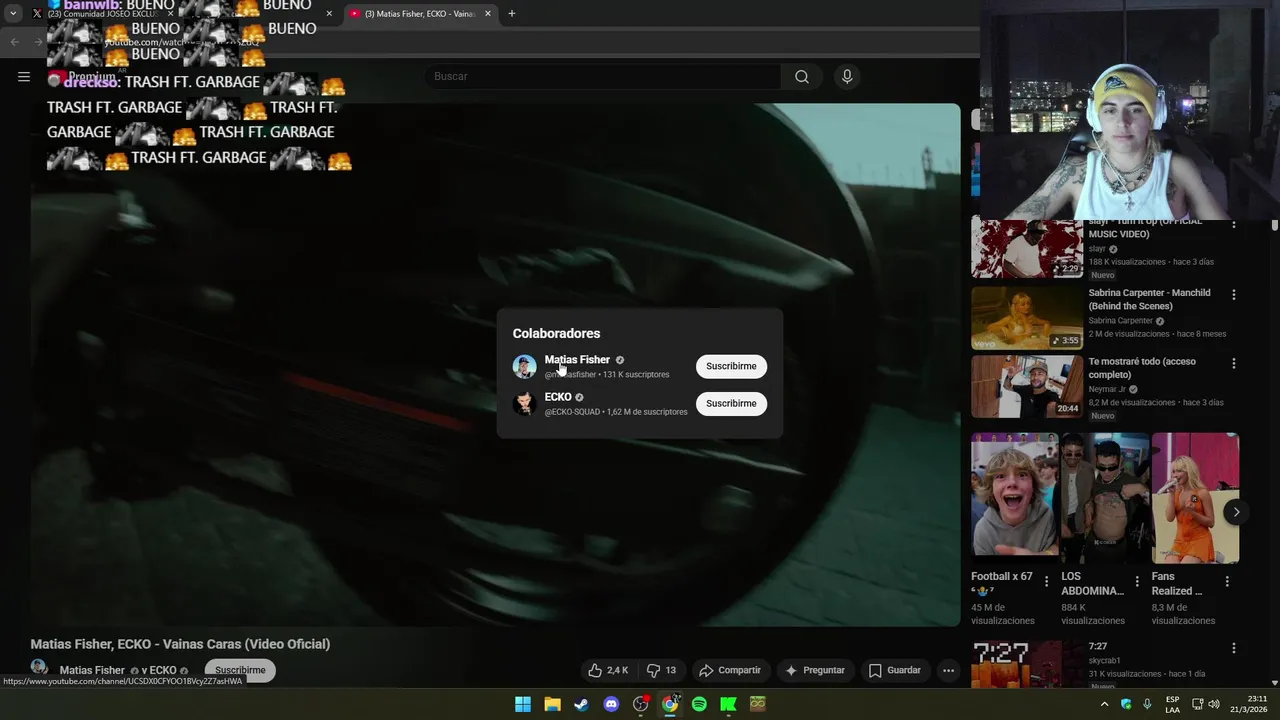Open the 7:27 video thumbnail
Screen dimensions: 1280x720
pyautogui.click(x=1027, y=665)
